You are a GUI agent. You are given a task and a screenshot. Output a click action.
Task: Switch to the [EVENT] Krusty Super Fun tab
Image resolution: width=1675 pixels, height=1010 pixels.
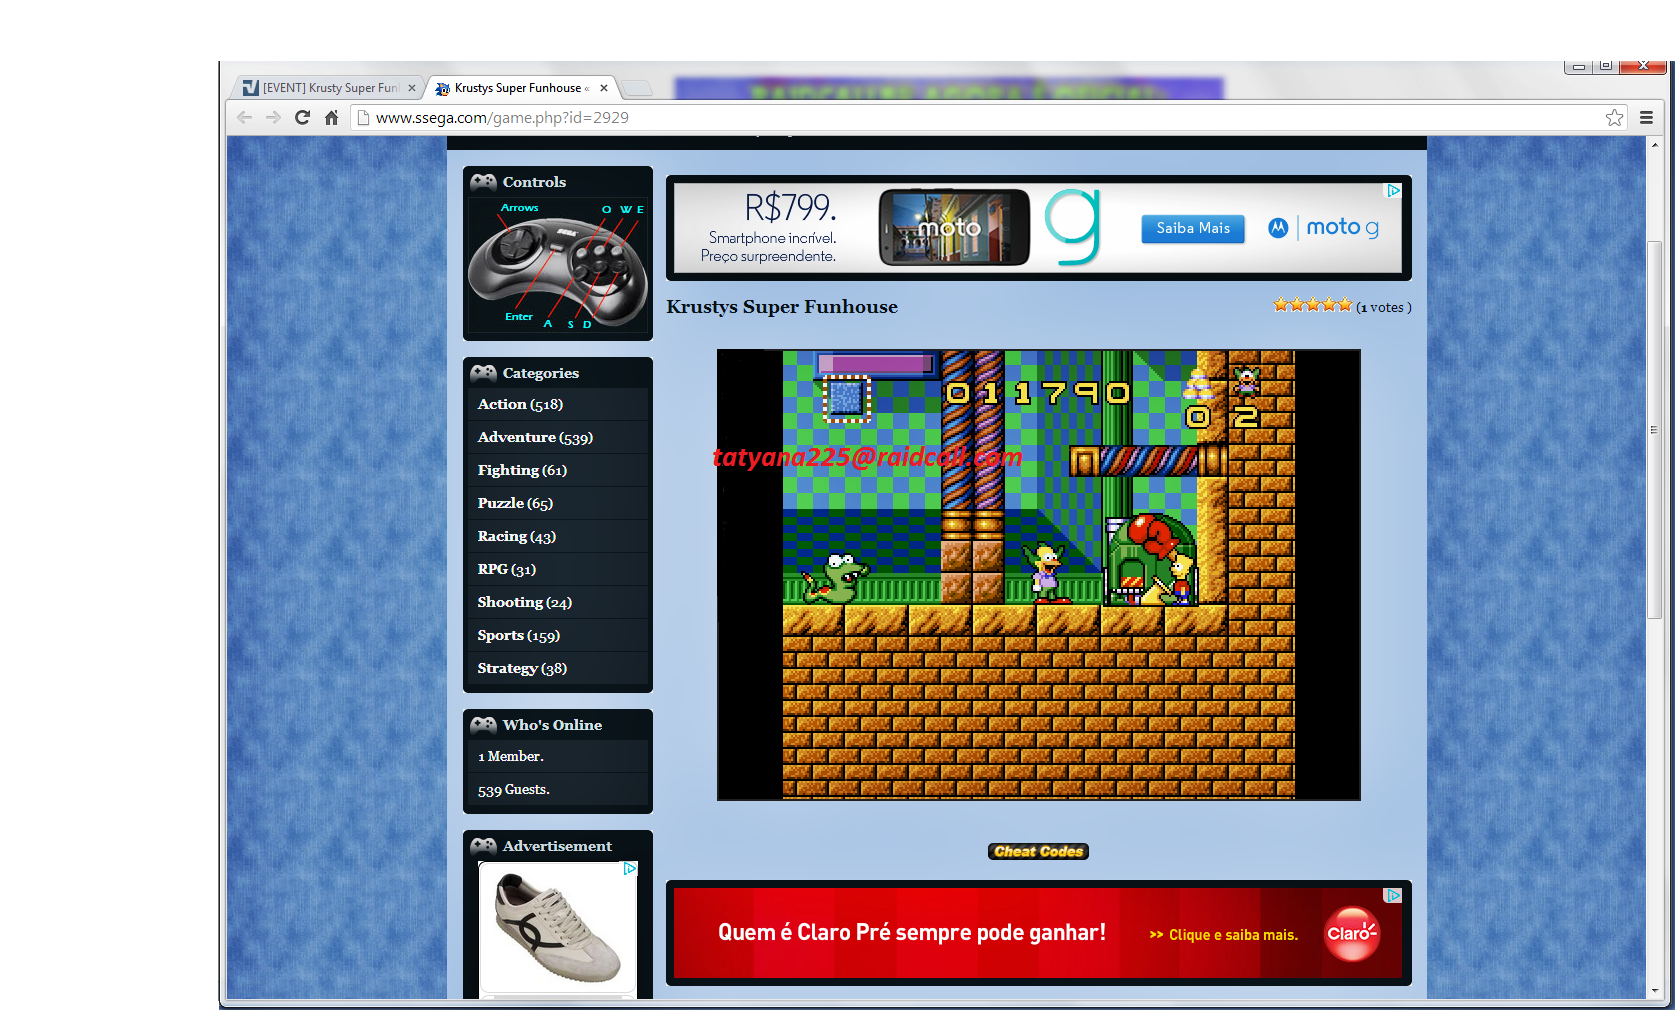[330, 88]
